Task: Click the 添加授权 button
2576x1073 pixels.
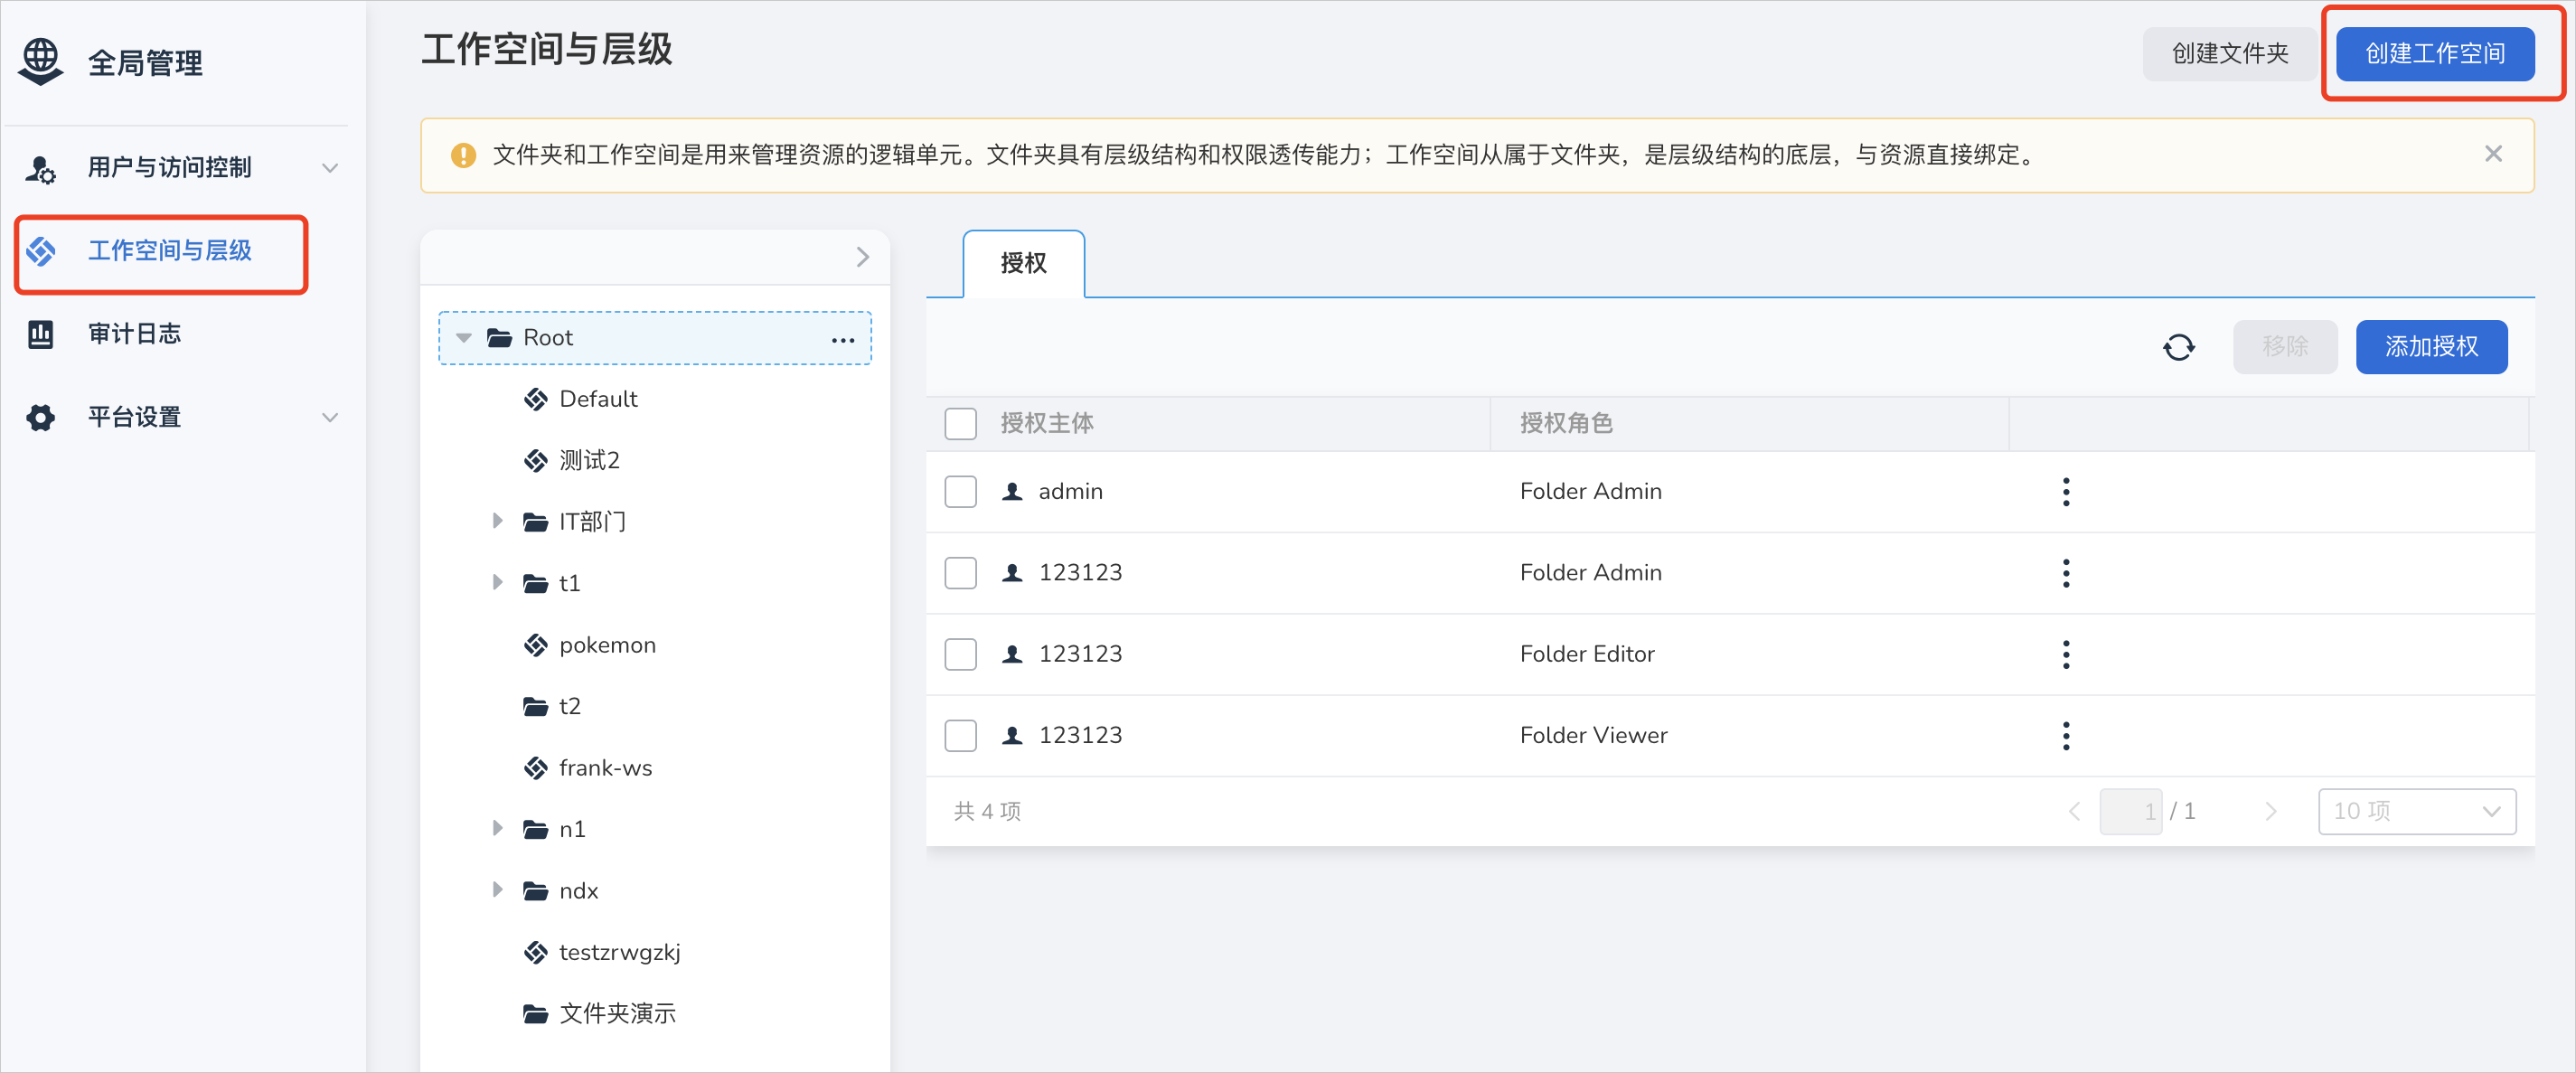Action: point(2431,347)
